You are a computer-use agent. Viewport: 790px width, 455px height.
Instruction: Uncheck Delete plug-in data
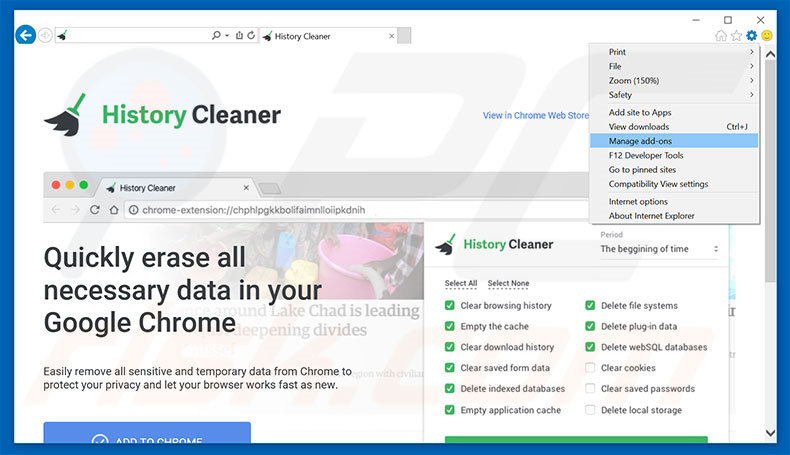coord(590,326)
